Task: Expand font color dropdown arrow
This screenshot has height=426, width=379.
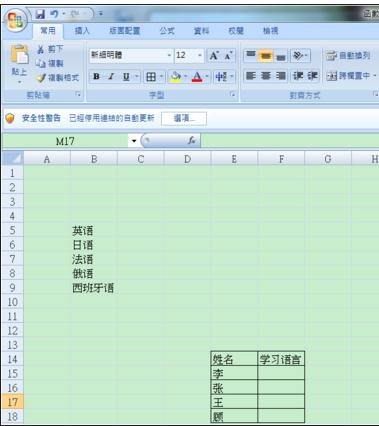Action: tap(207, 77)
